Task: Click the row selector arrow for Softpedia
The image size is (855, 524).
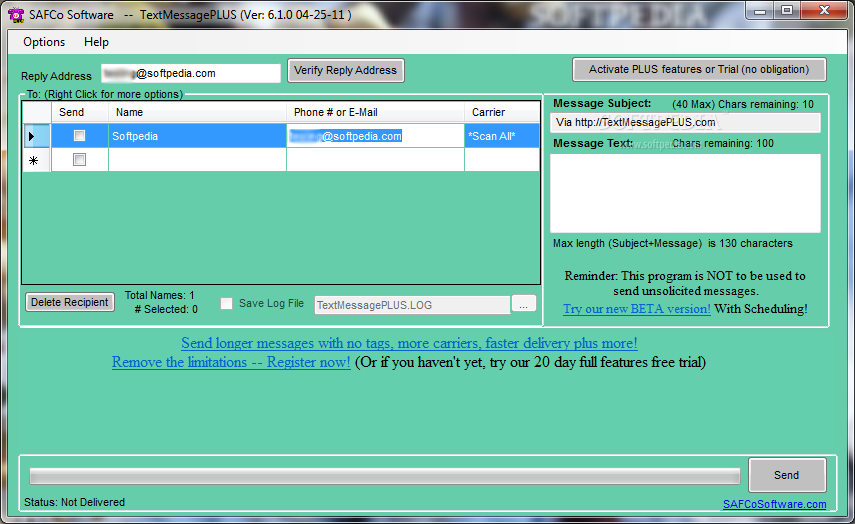Action: pyautogui.click(x=37, y=136)
